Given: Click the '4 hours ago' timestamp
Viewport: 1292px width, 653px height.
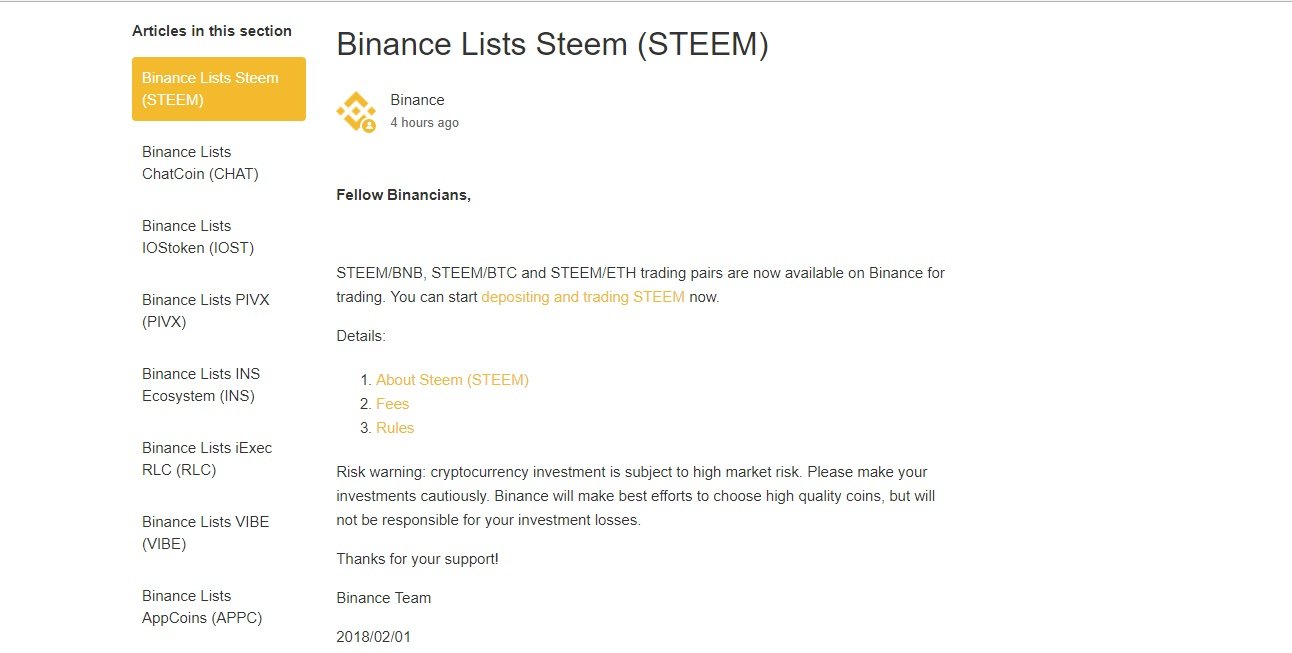Looking at the screenshot, I should [x=424, y=123].
